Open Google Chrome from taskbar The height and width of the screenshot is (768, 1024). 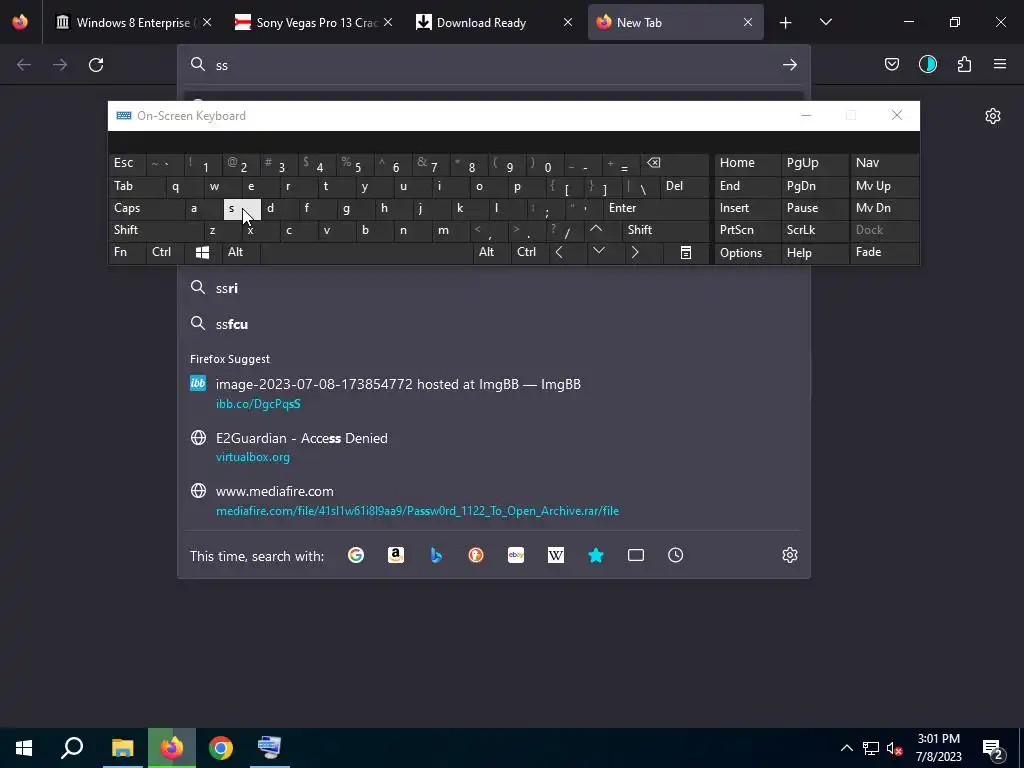(x=221, y=748)
